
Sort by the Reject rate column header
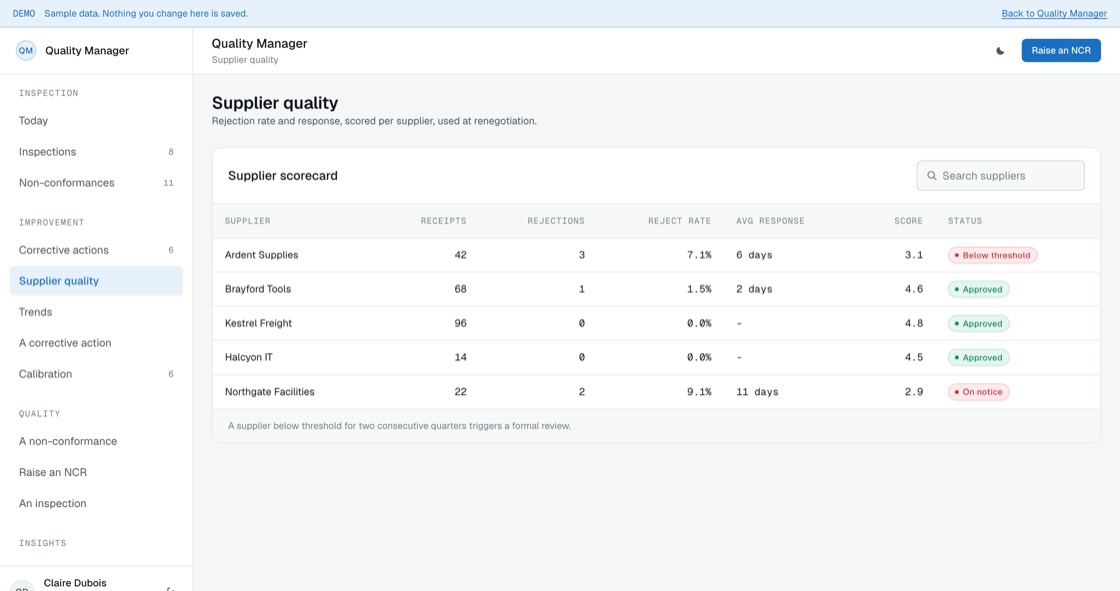pos(679,221)
